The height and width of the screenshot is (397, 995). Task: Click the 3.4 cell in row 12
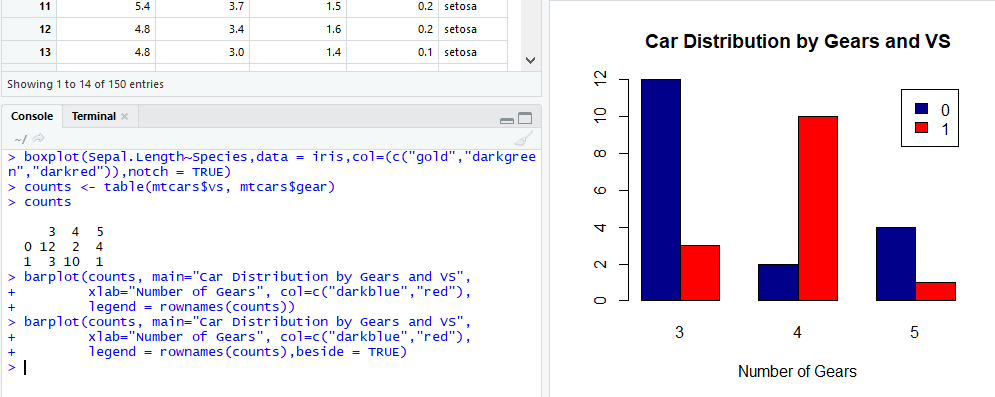[202, 29]
